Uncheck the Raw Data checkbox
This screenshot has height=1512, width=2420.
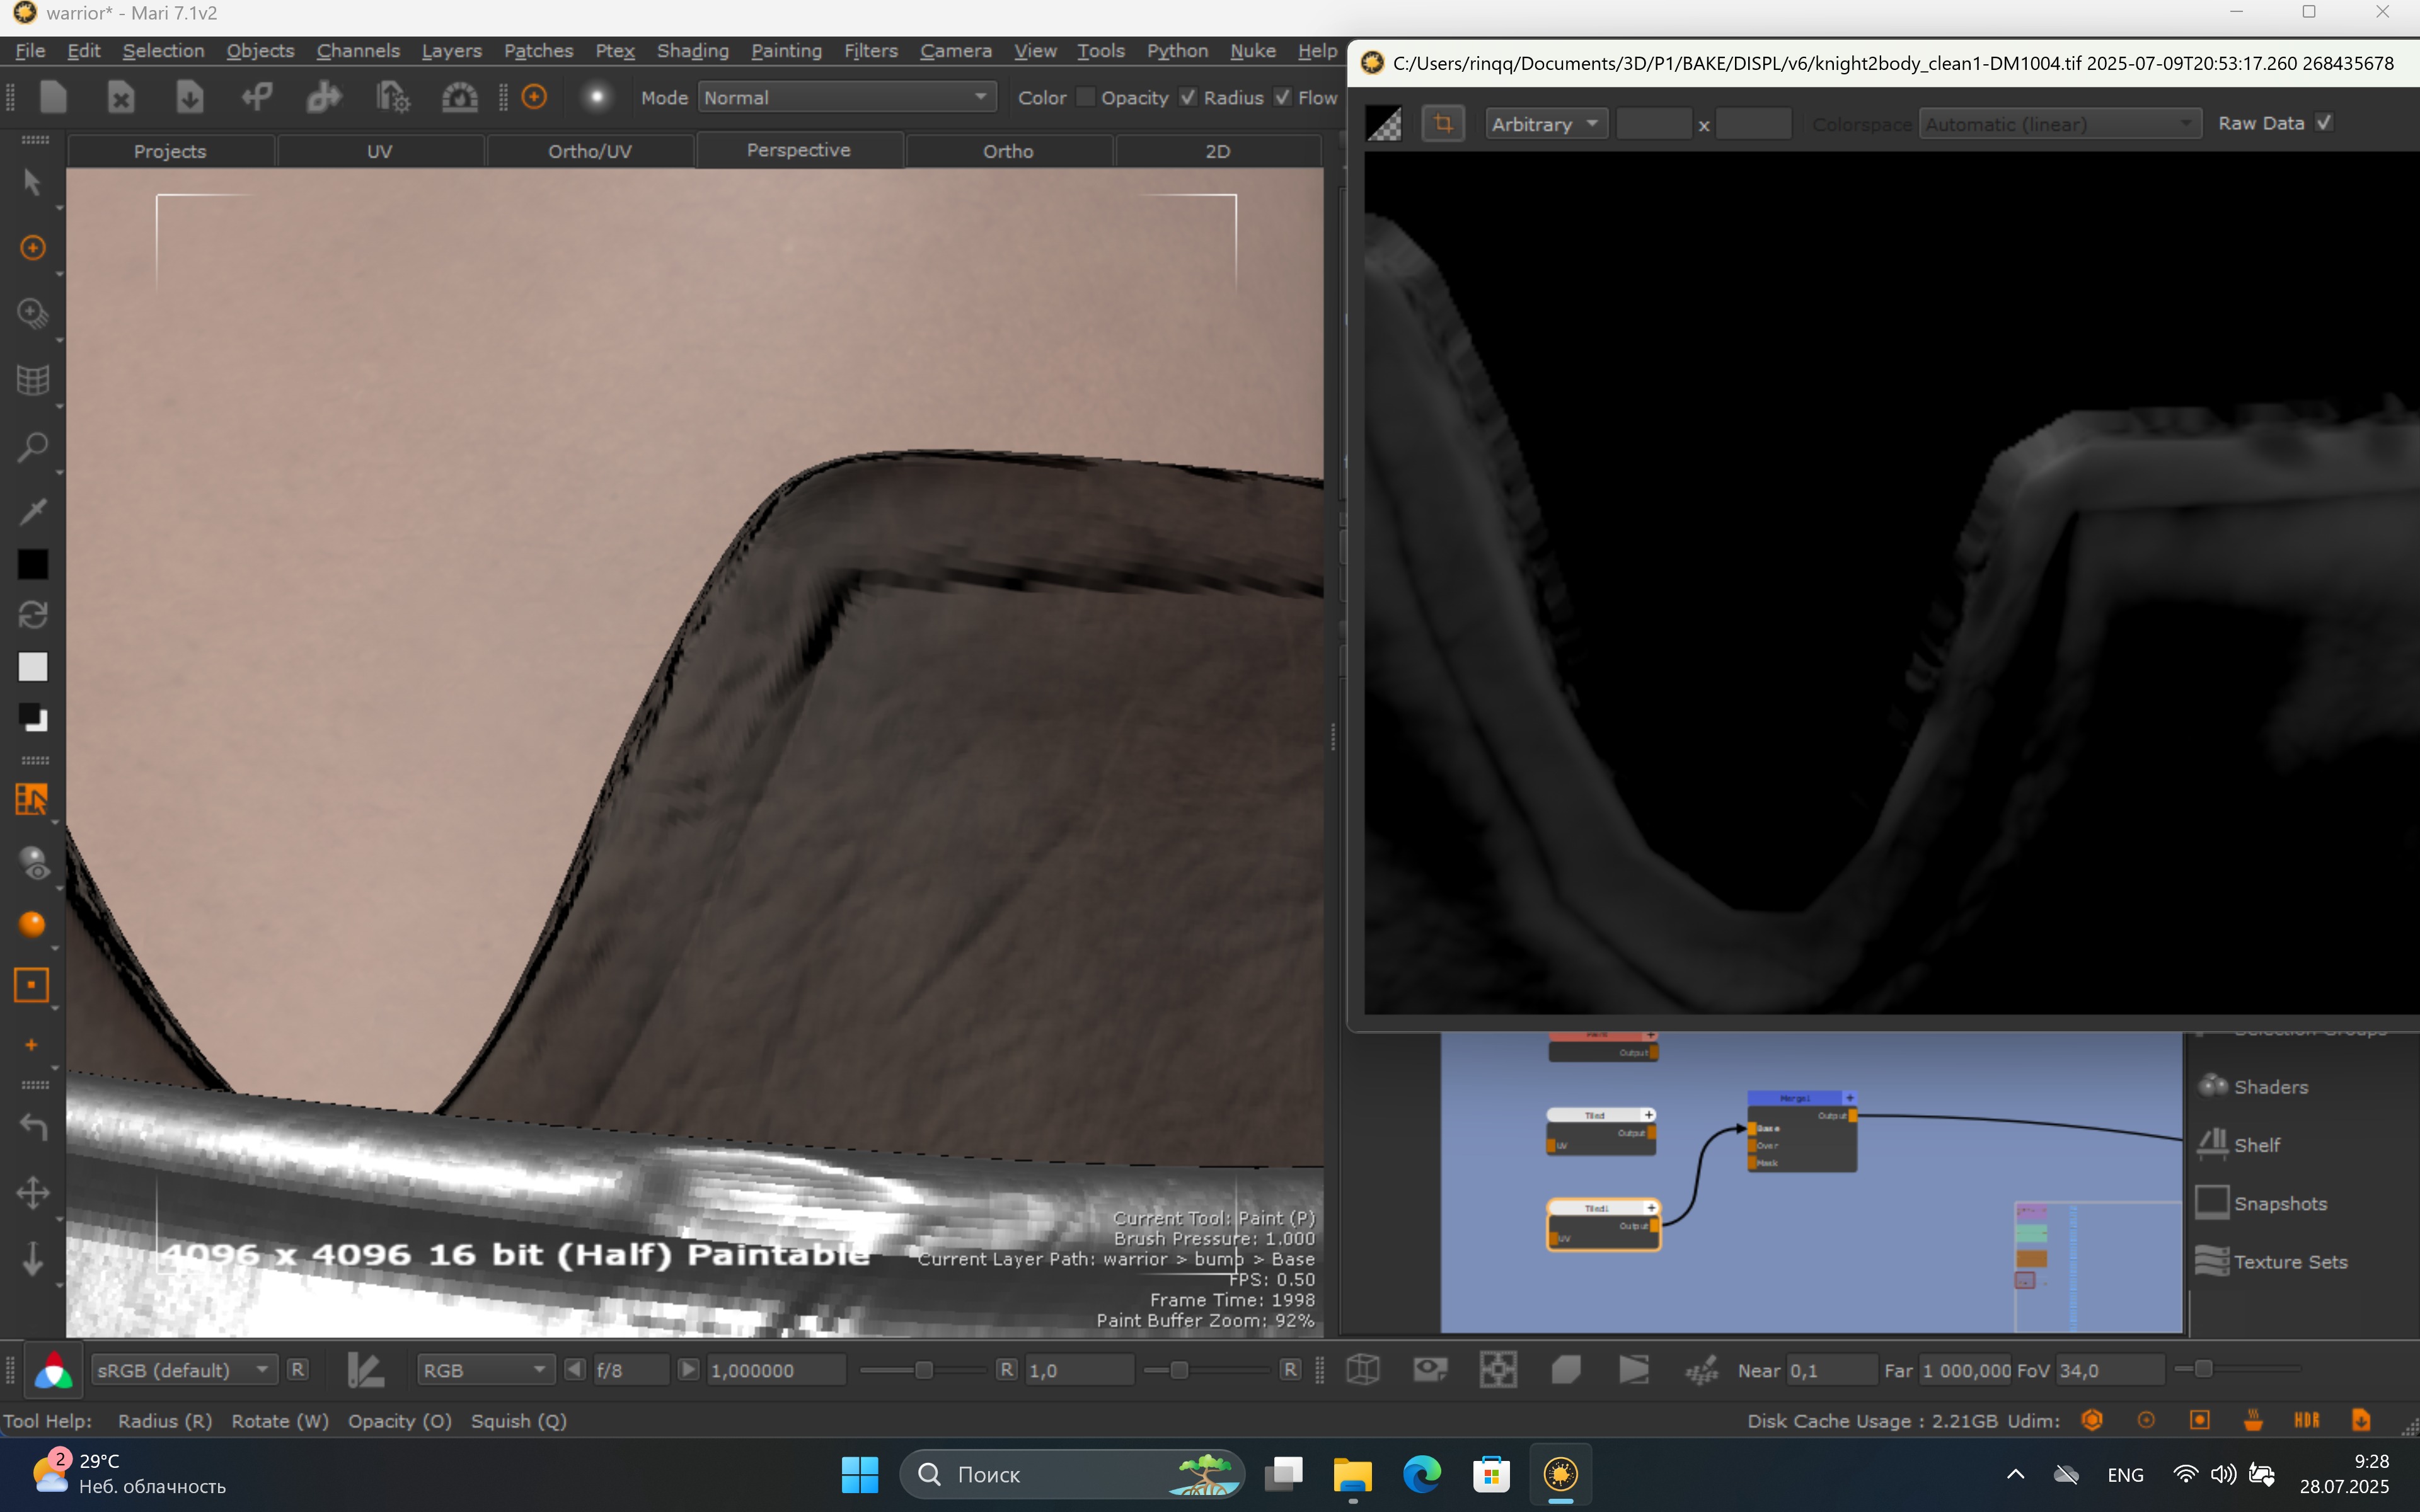2324,122
